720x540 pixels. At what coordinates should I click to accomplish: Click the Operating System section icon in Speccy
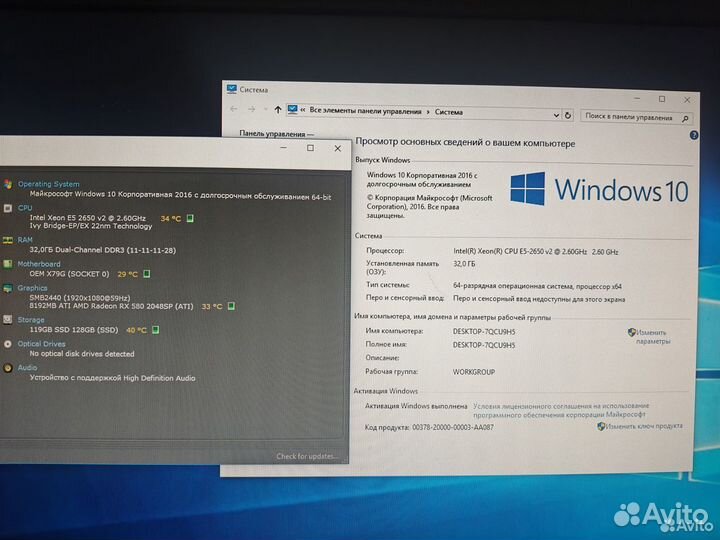(8, 184)
